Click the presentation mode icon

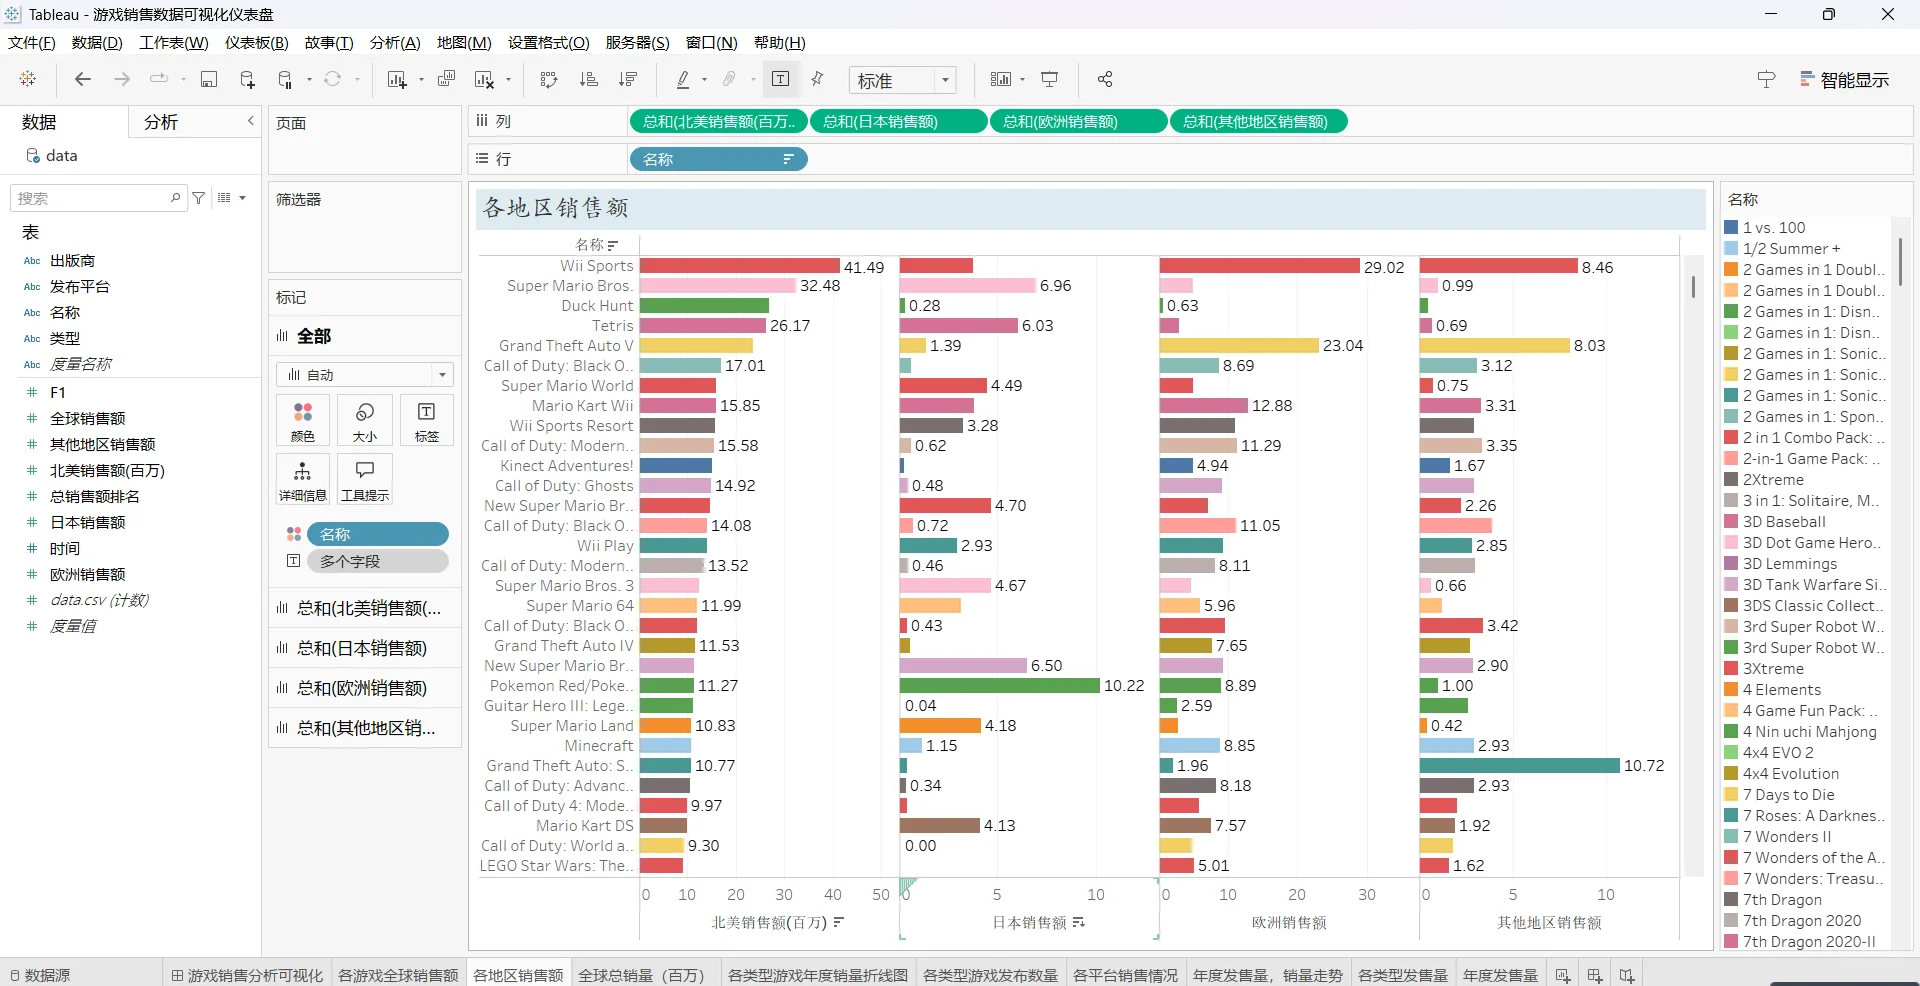pyautogui.click(x=1050, y=79)
